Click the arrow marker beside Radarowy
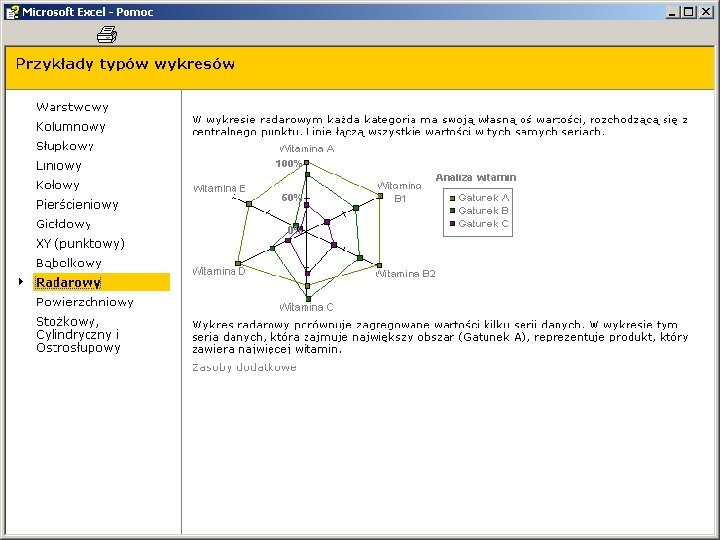Screen dimensions: 720x540 [x=21, y=281]
